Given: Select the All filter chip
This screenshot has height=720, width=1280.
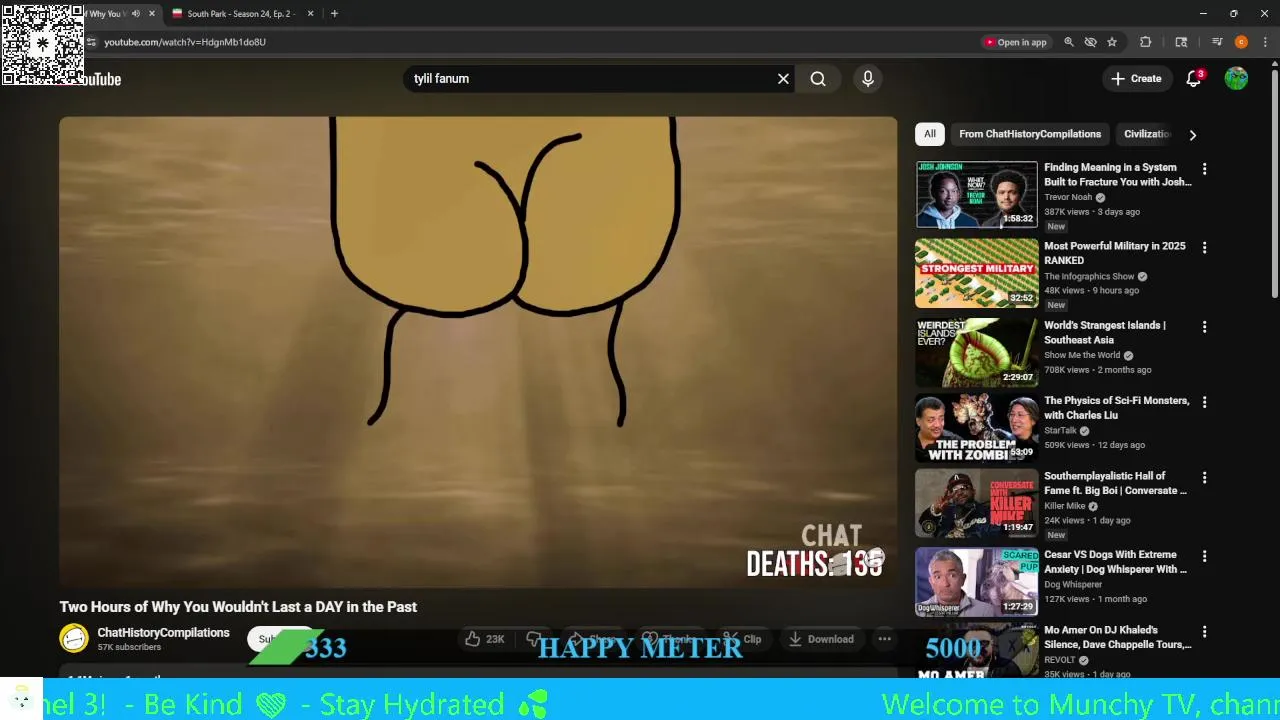Looking at the screenshot, I should [x=930, y=134].
